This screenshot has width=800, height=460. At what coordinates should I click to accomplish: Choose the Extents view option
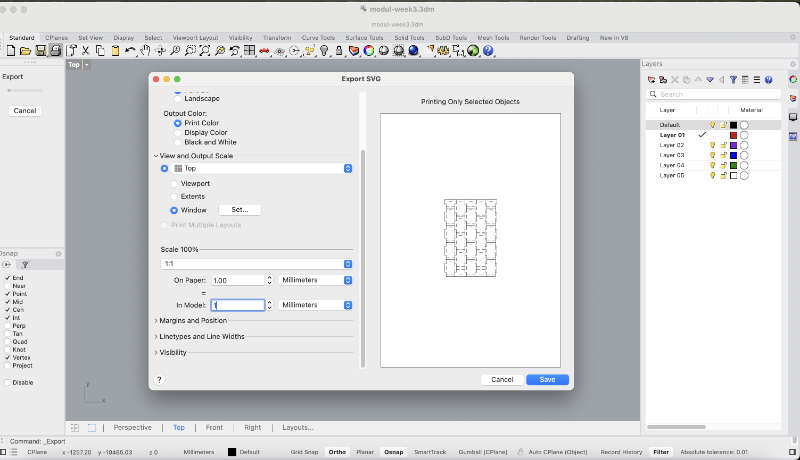pos(174,196)
